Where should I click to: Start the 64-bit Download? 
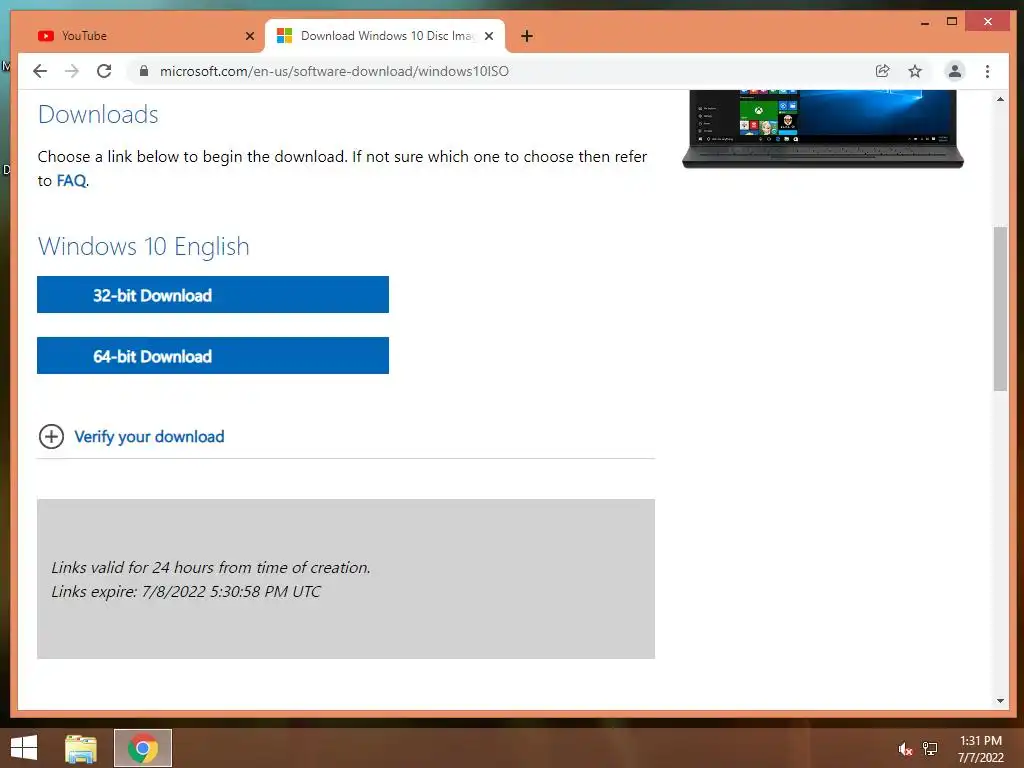pos(213,355)
